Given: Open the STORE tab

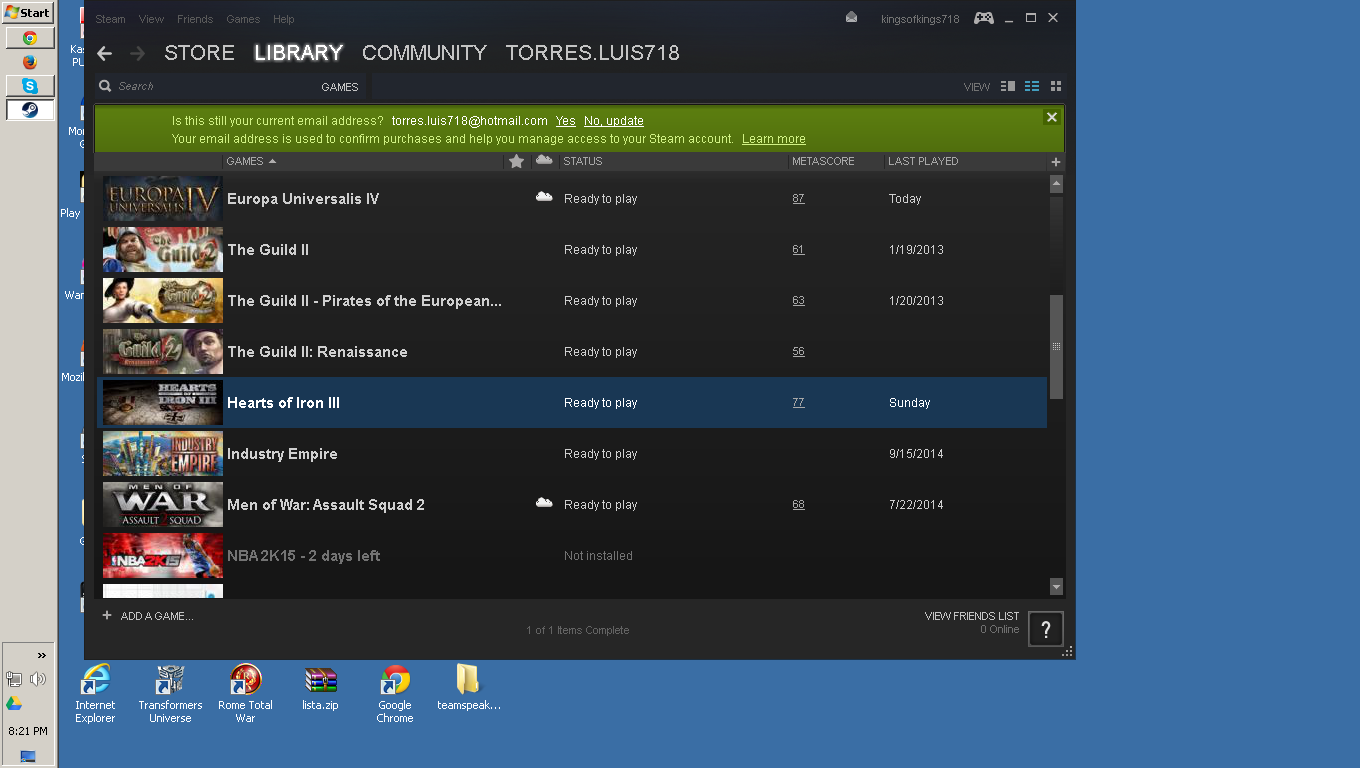Looking at the screenshot, I should coord(199,53).
